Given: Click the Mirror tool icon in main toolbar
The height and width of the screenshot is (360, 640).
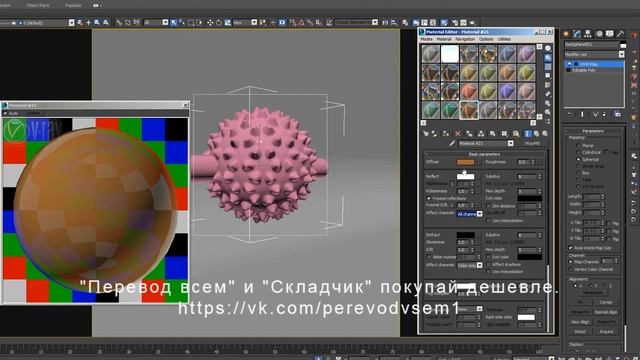Looking at the screenshot, I should (x=385, y=22).
